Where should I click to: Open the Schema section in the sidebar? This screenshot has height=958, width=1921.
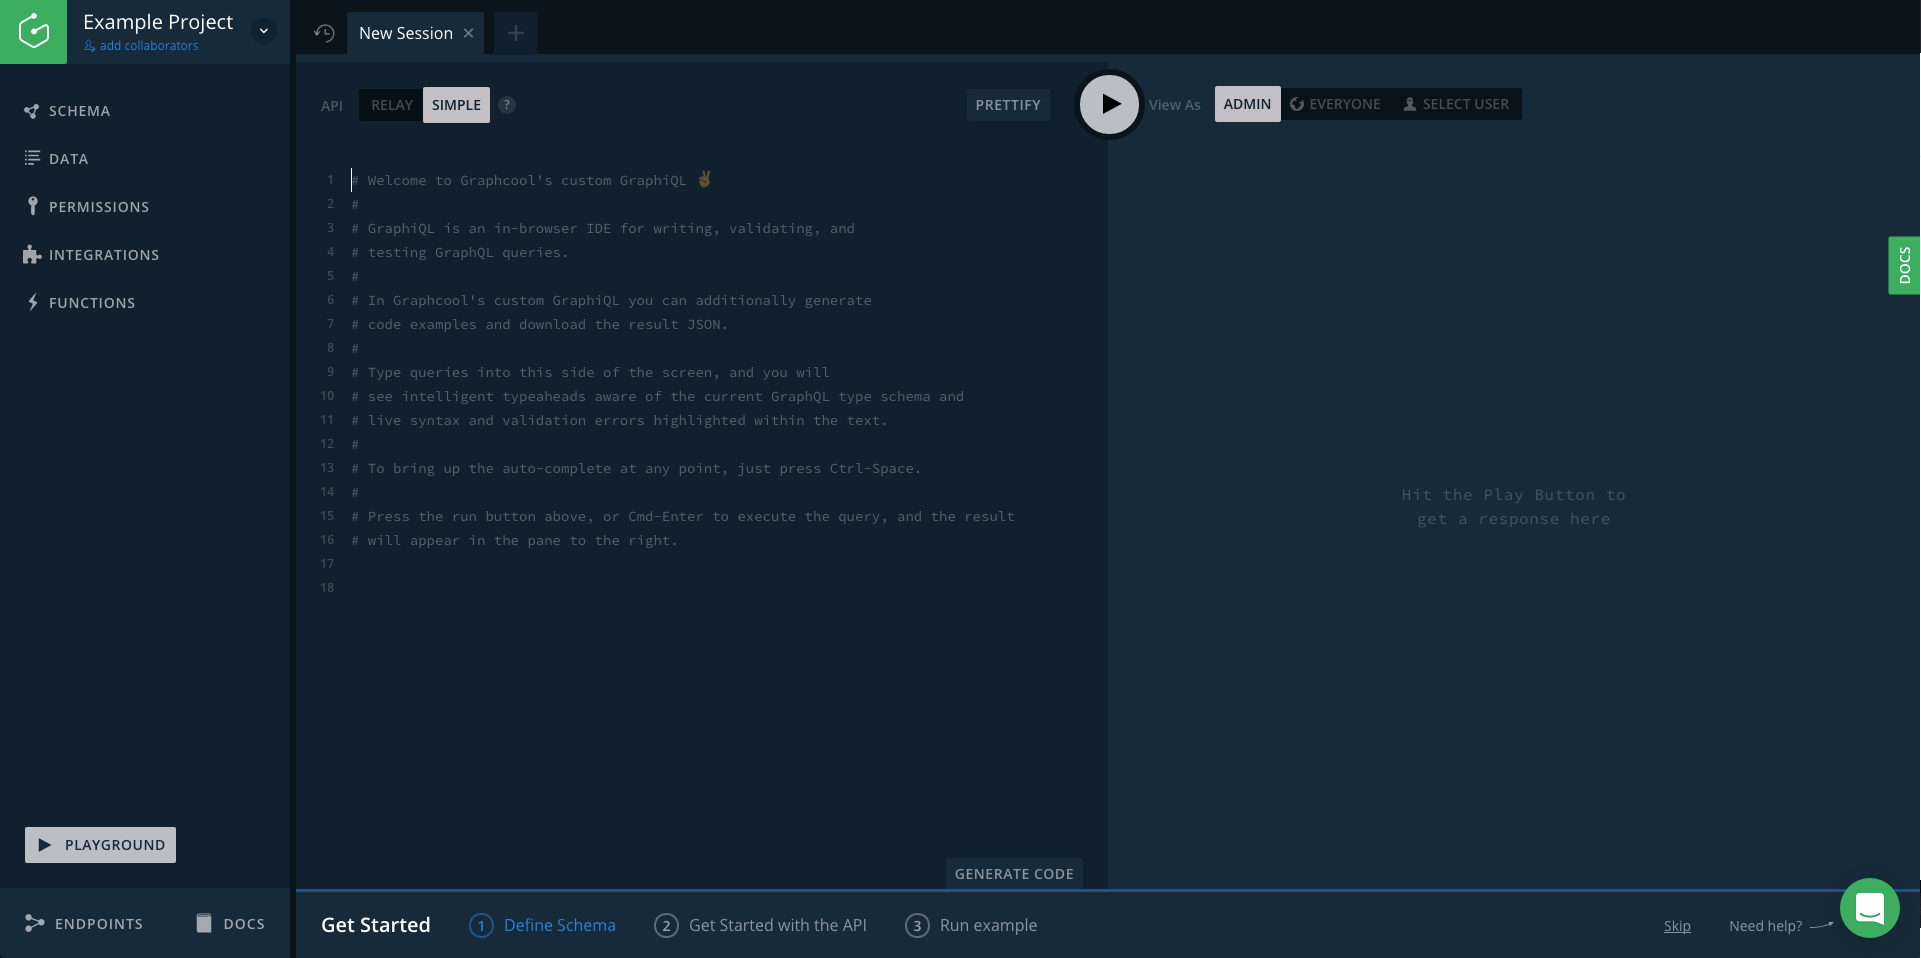tap(78, 110)
